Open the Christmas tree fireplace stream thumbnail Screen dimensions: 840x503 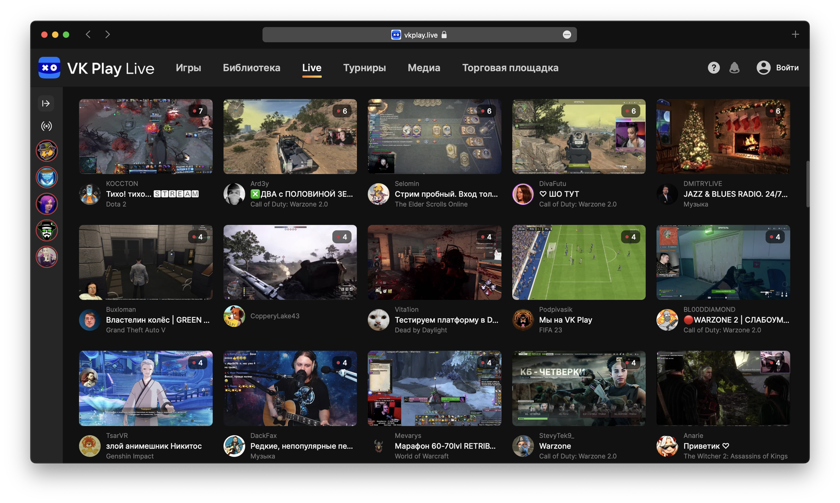723,137
